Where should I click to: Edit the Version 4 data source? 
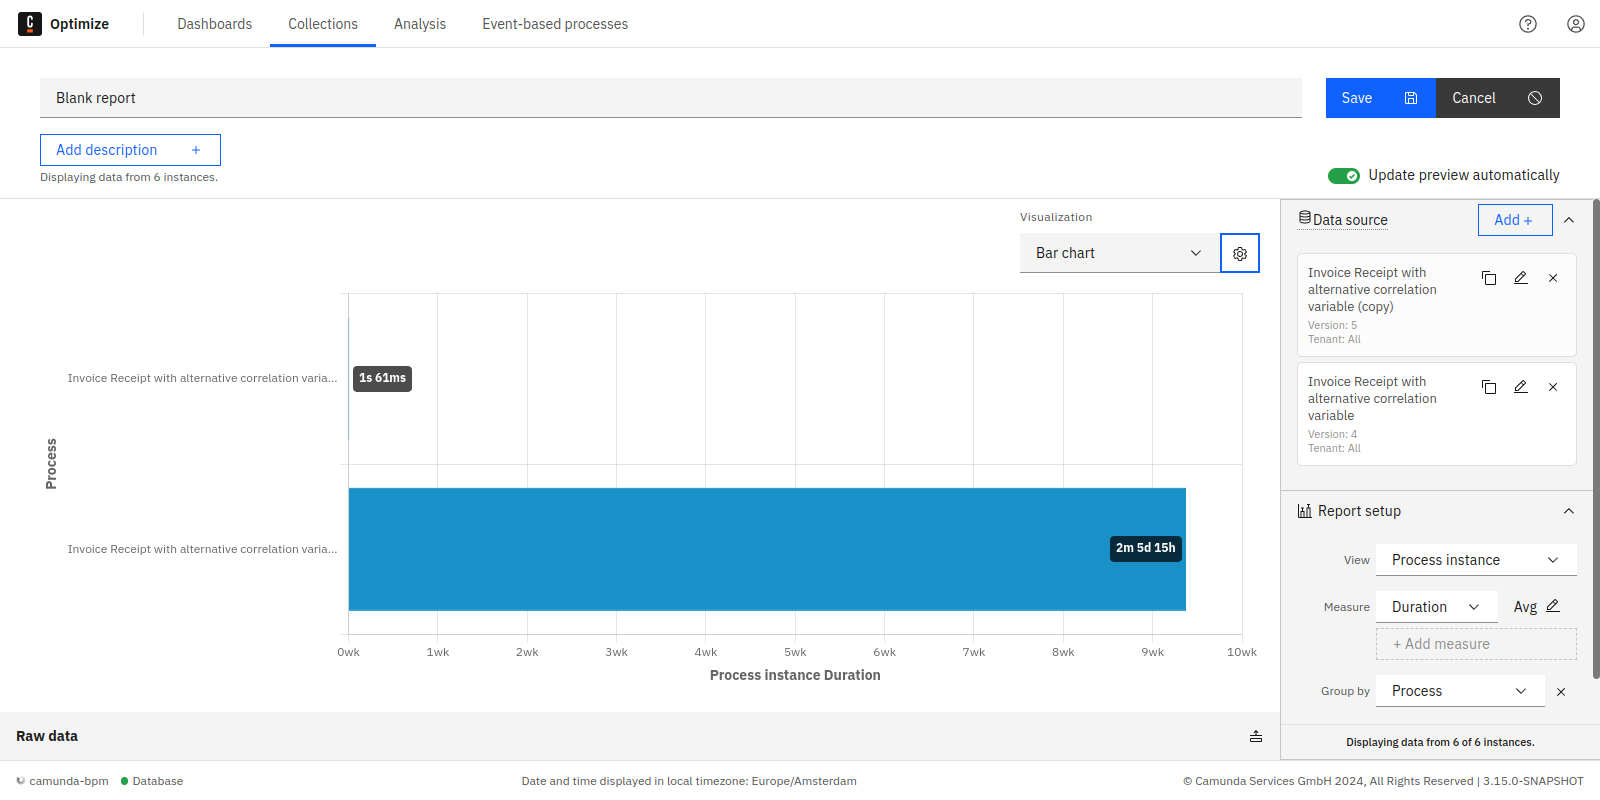(1520, 387)
